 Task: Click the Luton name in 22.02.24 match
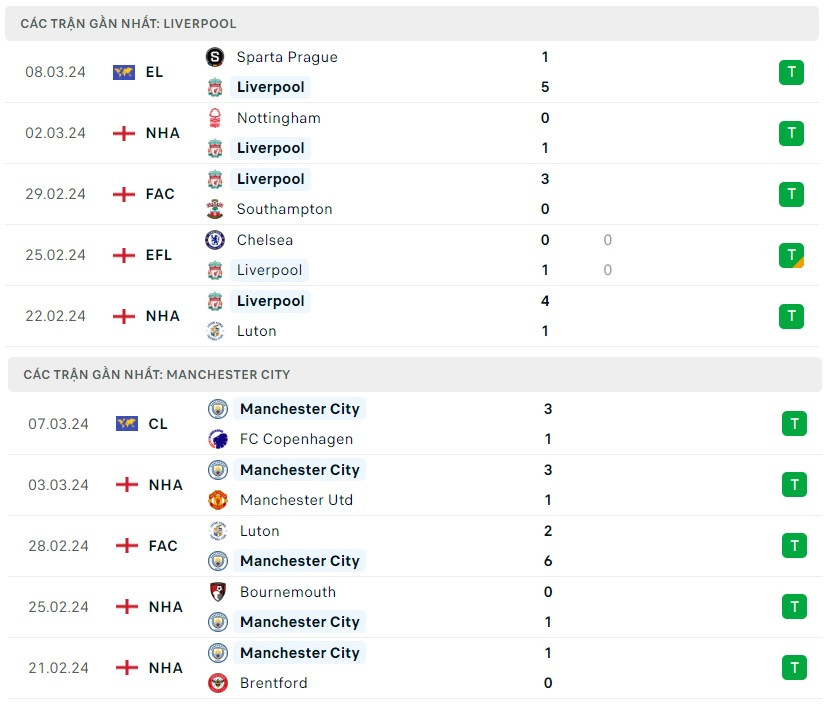coord(256,331)
